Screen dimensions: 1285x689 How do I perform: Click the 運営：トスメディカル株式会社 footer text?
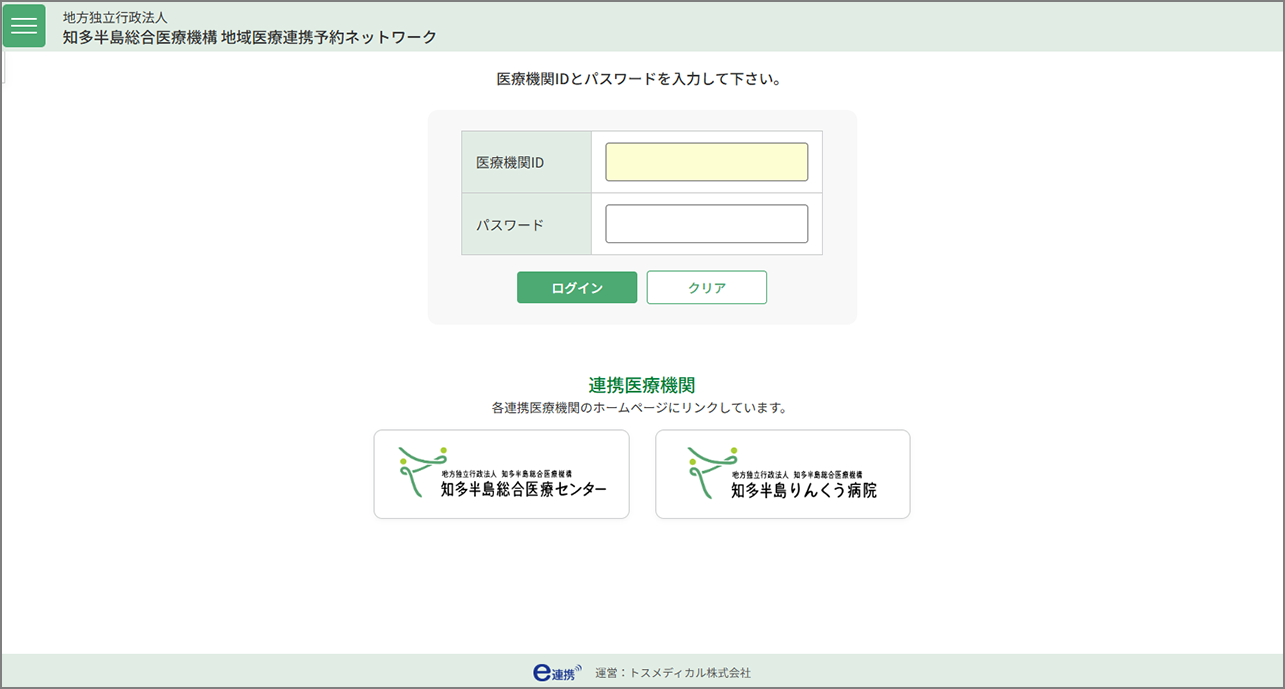pyautogui.click(x=672, y=673)
